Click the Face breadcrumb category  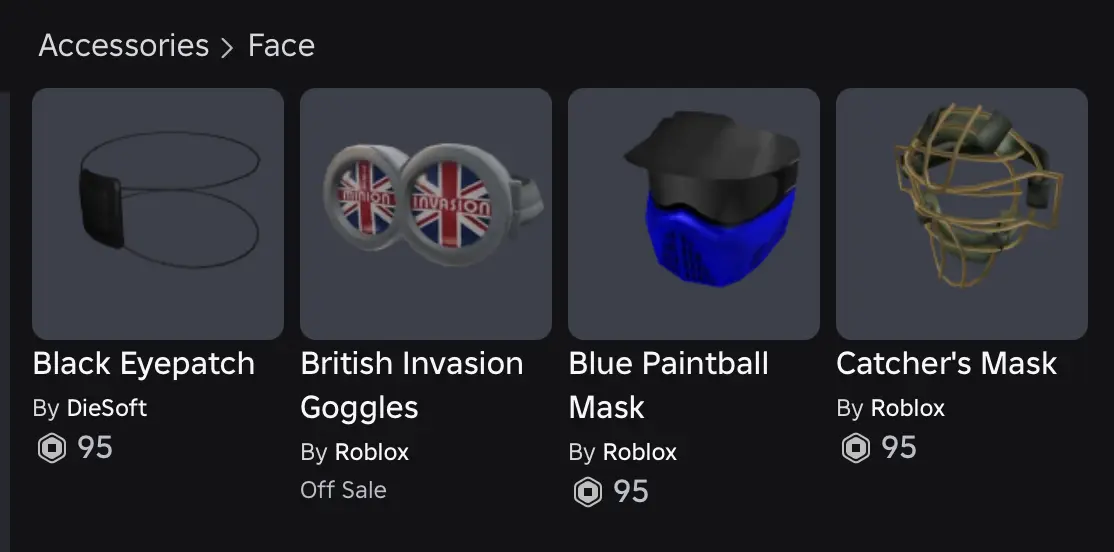point(281,46)
